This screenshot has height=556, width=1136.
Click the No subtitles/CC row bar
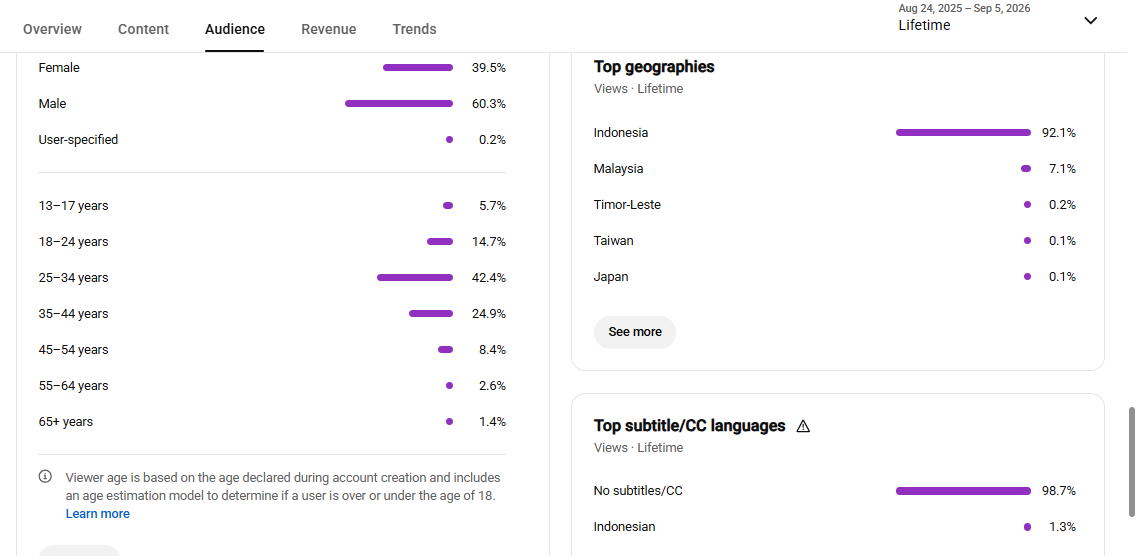[x=963, y=491]
